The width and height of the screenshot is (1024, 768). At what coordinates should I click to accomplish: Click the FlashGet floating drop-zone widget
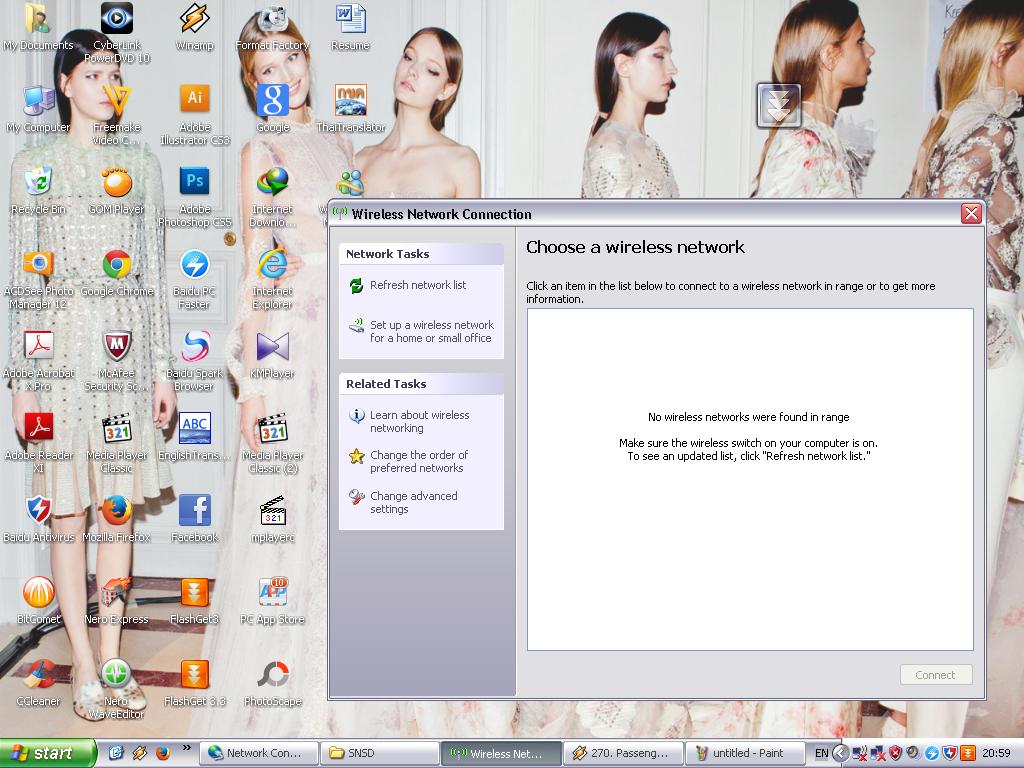pyautogui.click(x=778, y=105)
